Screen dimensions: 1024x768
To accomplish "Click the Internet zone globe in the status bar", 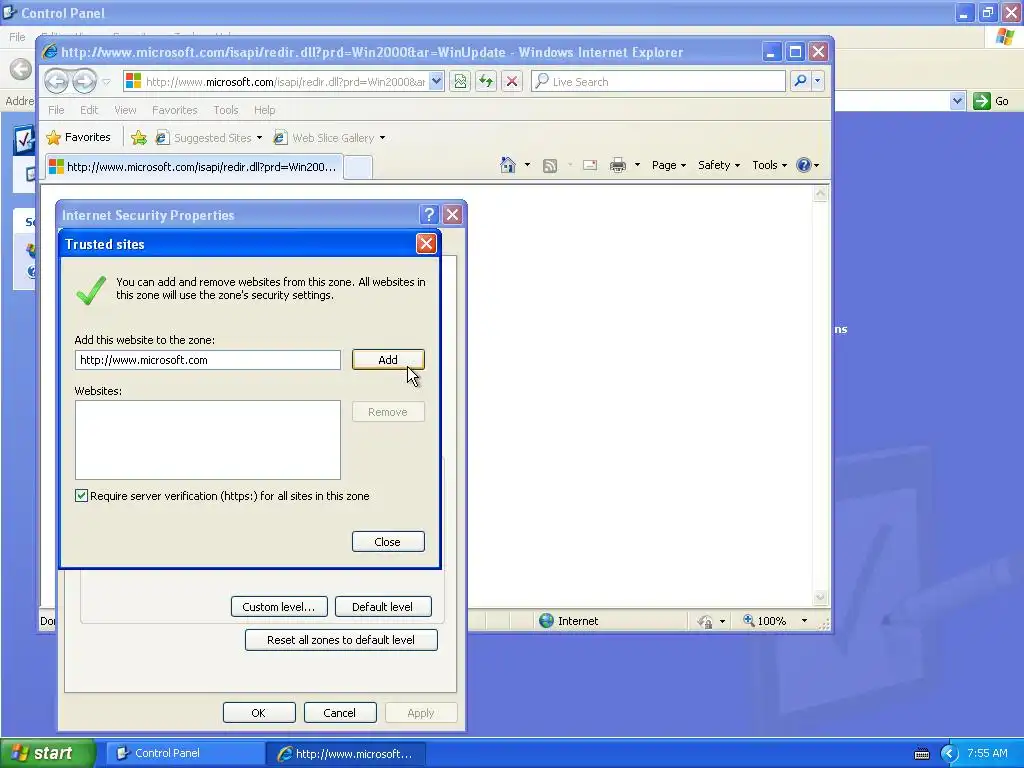I will (x=547, y=621).
